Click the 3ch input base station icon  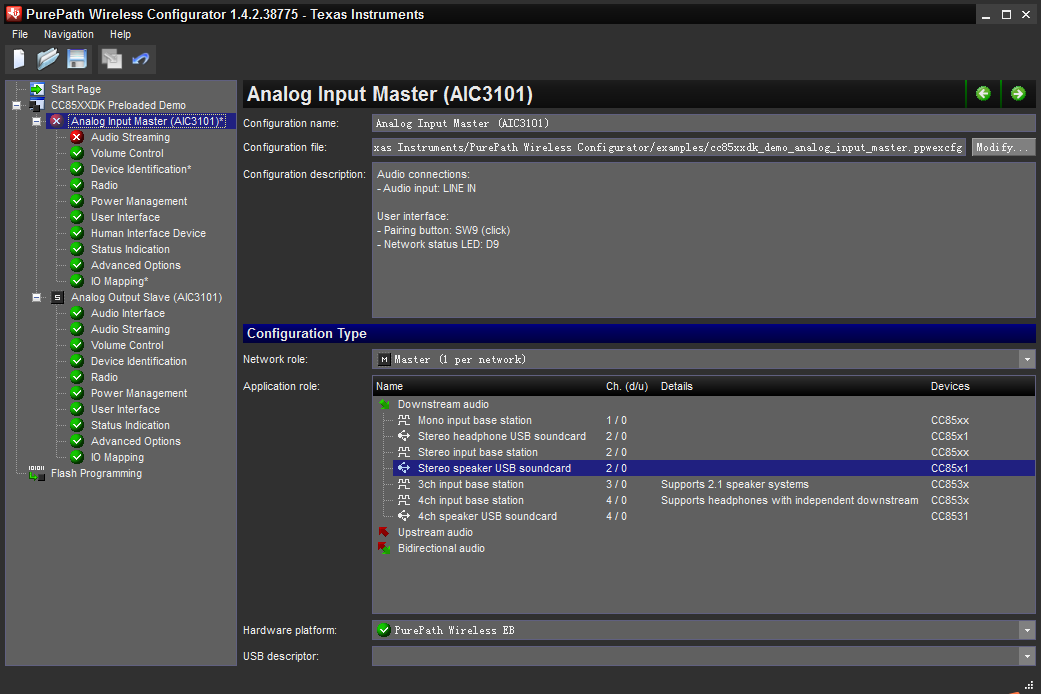[x=404, y=484]
